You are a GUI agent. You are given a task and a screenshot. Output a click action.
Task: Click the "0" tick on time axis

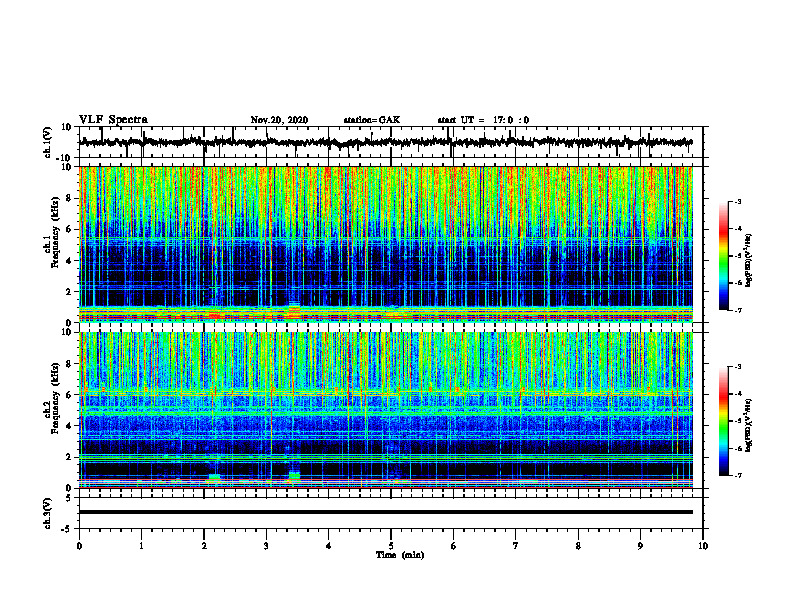(x=79, y=546)
